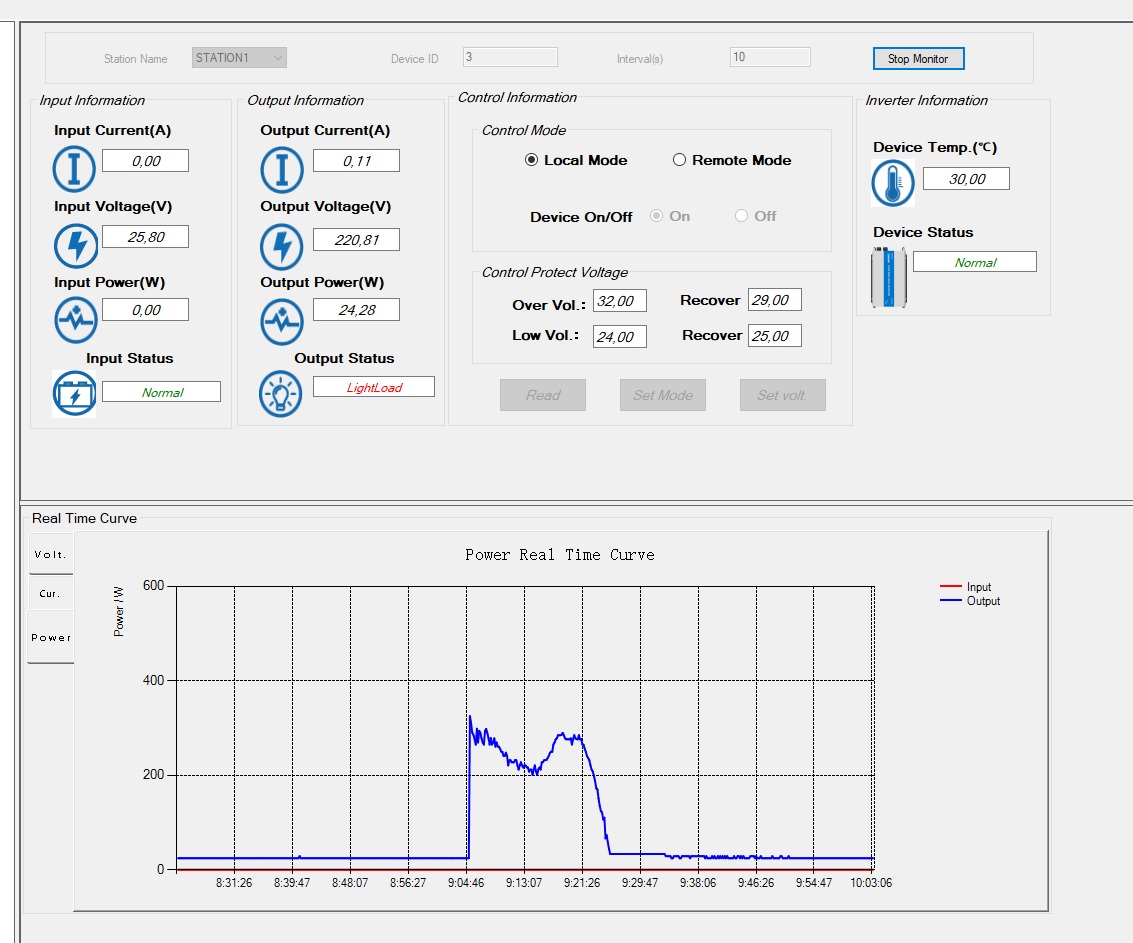Click the Output Voltage lightning bolt icon
The width and height of the screenshot is (1133, 943).
281,245
